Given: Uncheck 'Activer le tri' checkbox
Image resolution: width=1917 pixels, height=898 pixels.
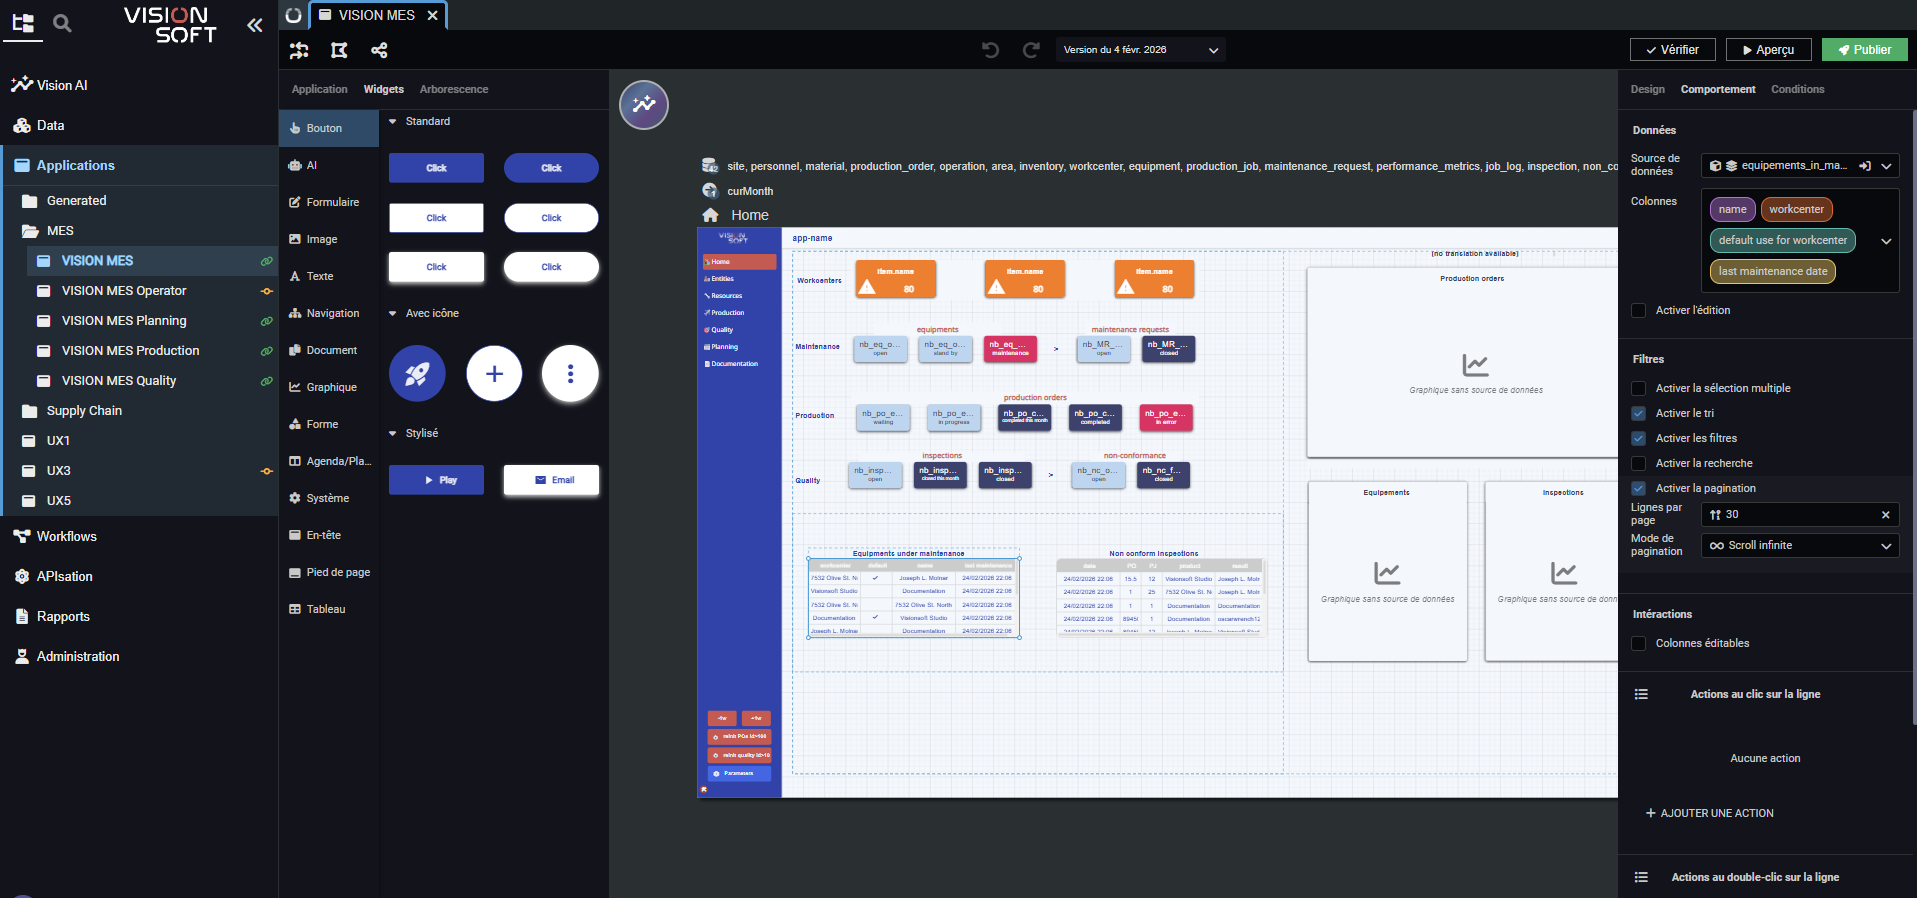Looking at the screenshot, I should point(1638,414).
